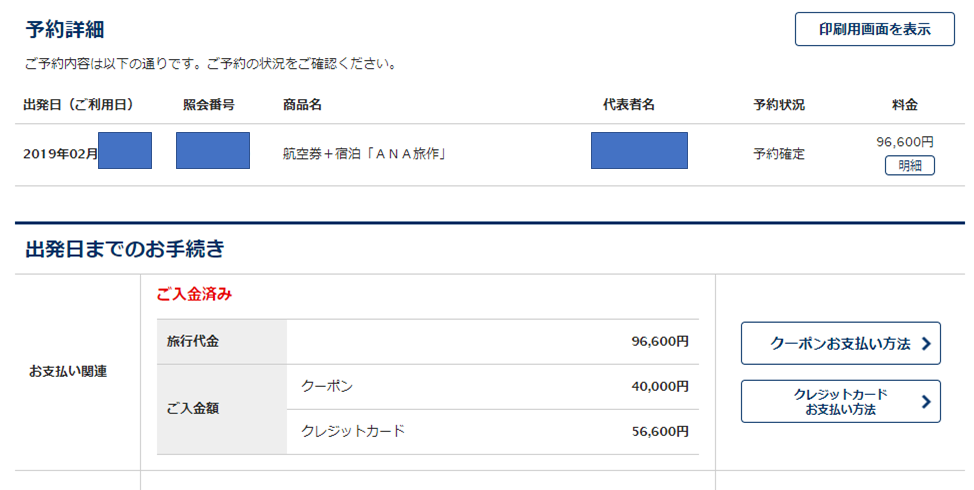Click the 予約確定 reservation status text
Screen dimensions: 974x490
779,153
